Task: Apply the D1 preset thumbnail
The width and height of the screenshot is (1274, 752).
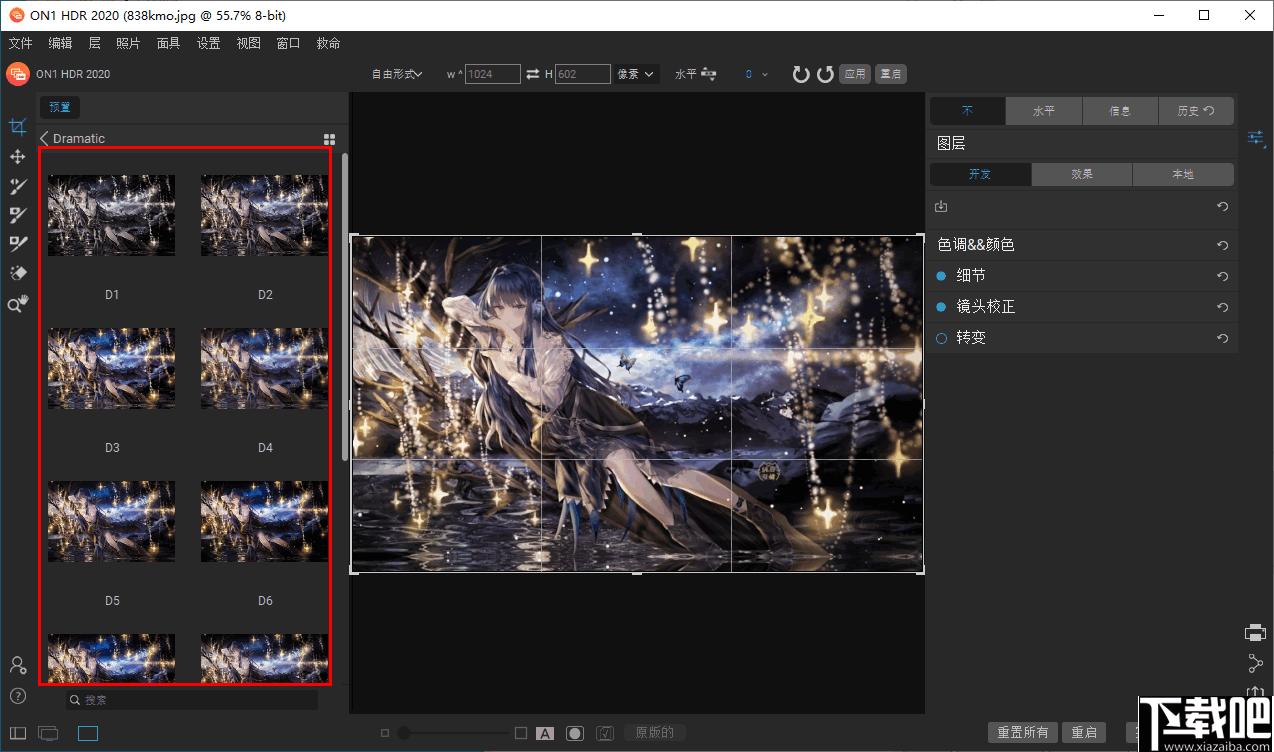Action: coord(111,215)
